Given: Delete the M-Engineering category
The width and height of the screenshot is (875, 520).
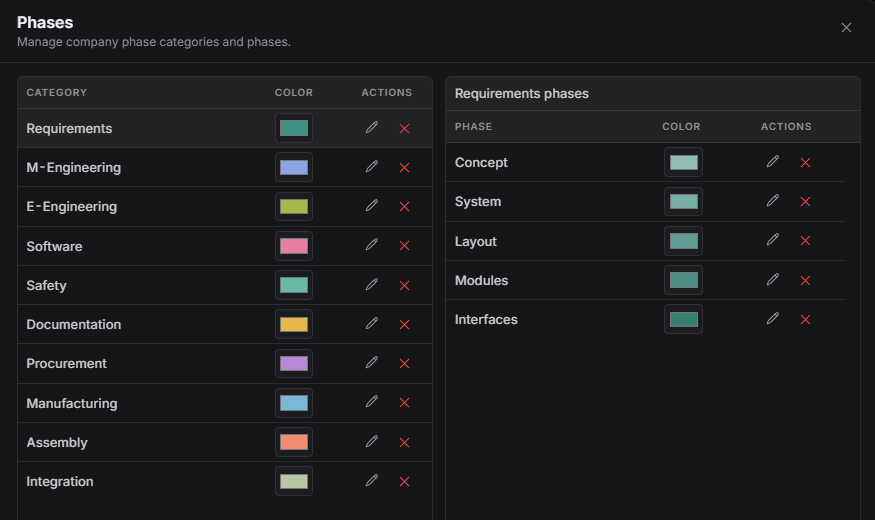Looking at the screenshot, I should [405, 167].
